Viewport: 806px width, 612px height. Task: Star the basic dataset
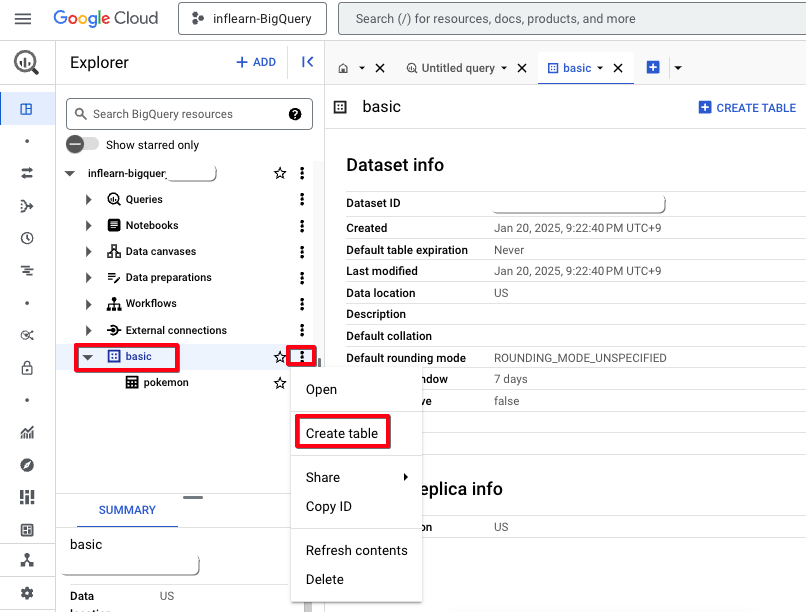(280, 357)
